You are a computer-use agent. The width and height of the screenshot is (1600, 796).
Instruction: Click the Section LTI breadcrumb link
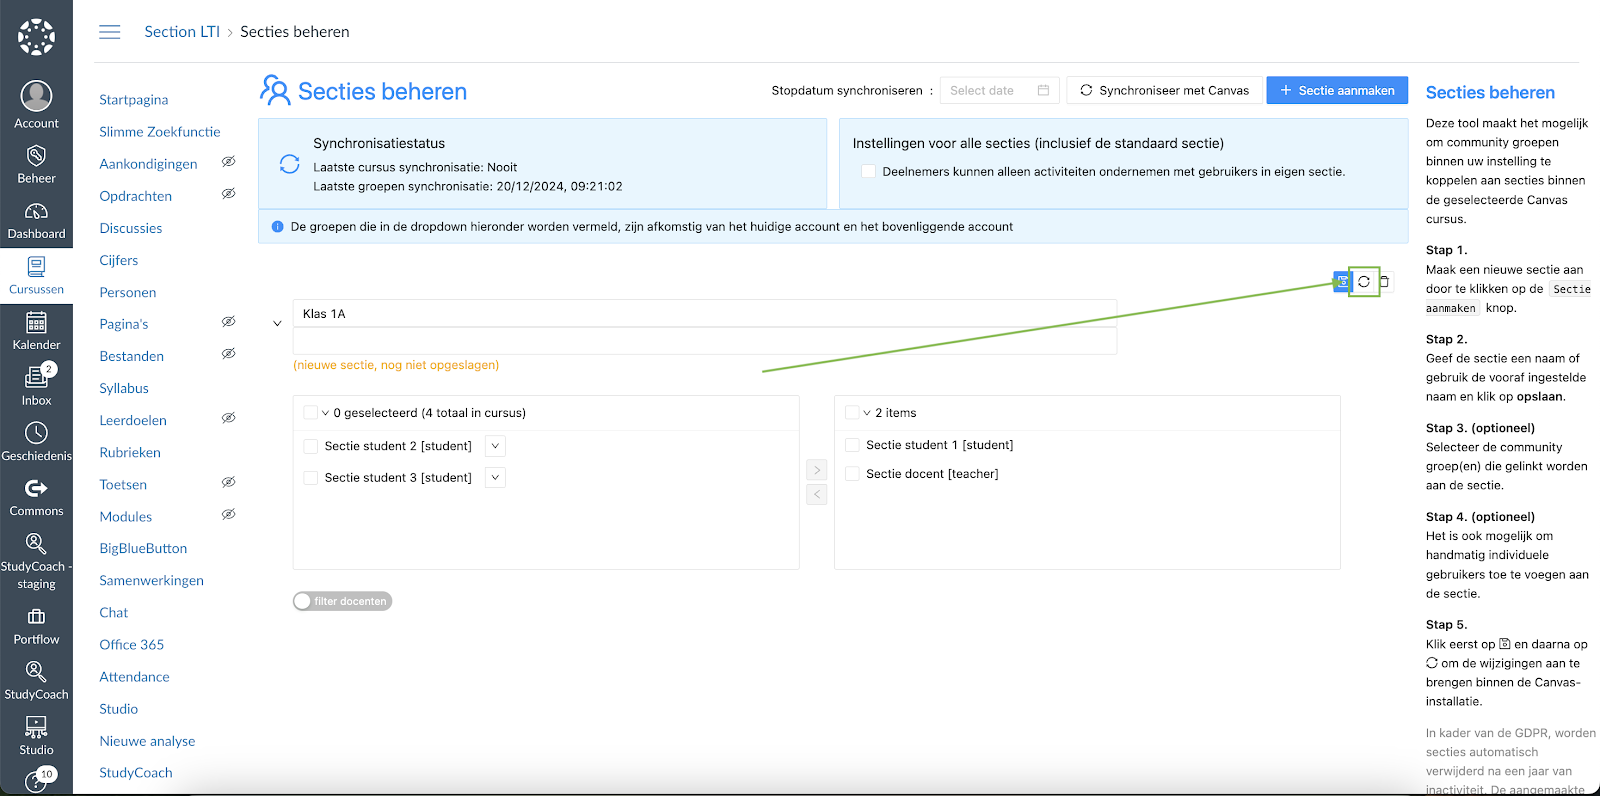(182, 32)
